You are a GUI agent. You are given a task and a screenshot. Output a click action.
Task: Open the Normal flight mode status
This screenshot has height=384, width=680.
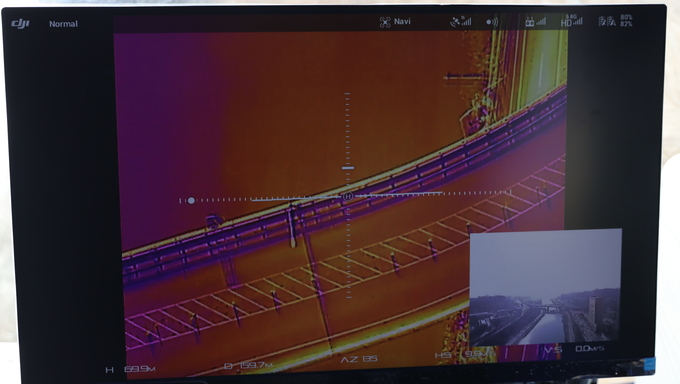(63, 24)
